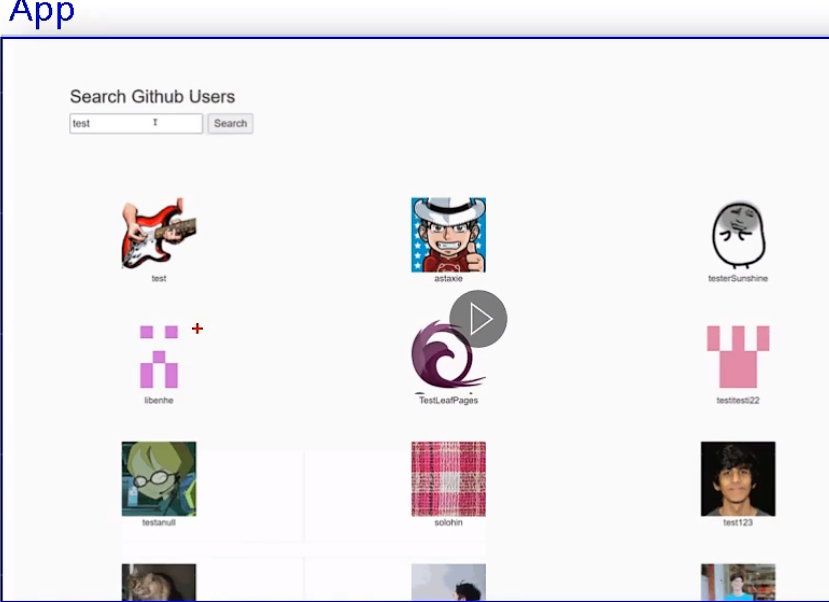Click the username label "TestLeafPages"
The height and width of the screenshot is (602, 829).
point(448,401)
